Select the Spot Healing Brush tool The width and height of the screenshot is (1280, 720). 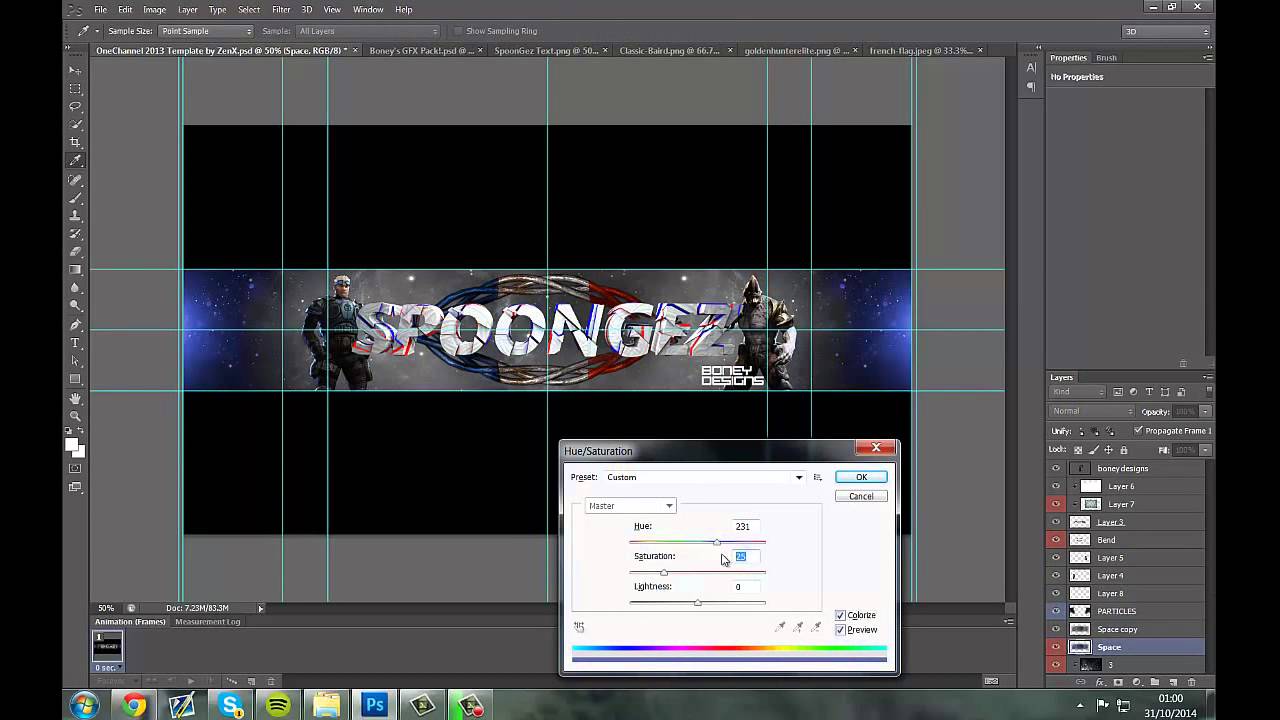click(x=75, y=180)
